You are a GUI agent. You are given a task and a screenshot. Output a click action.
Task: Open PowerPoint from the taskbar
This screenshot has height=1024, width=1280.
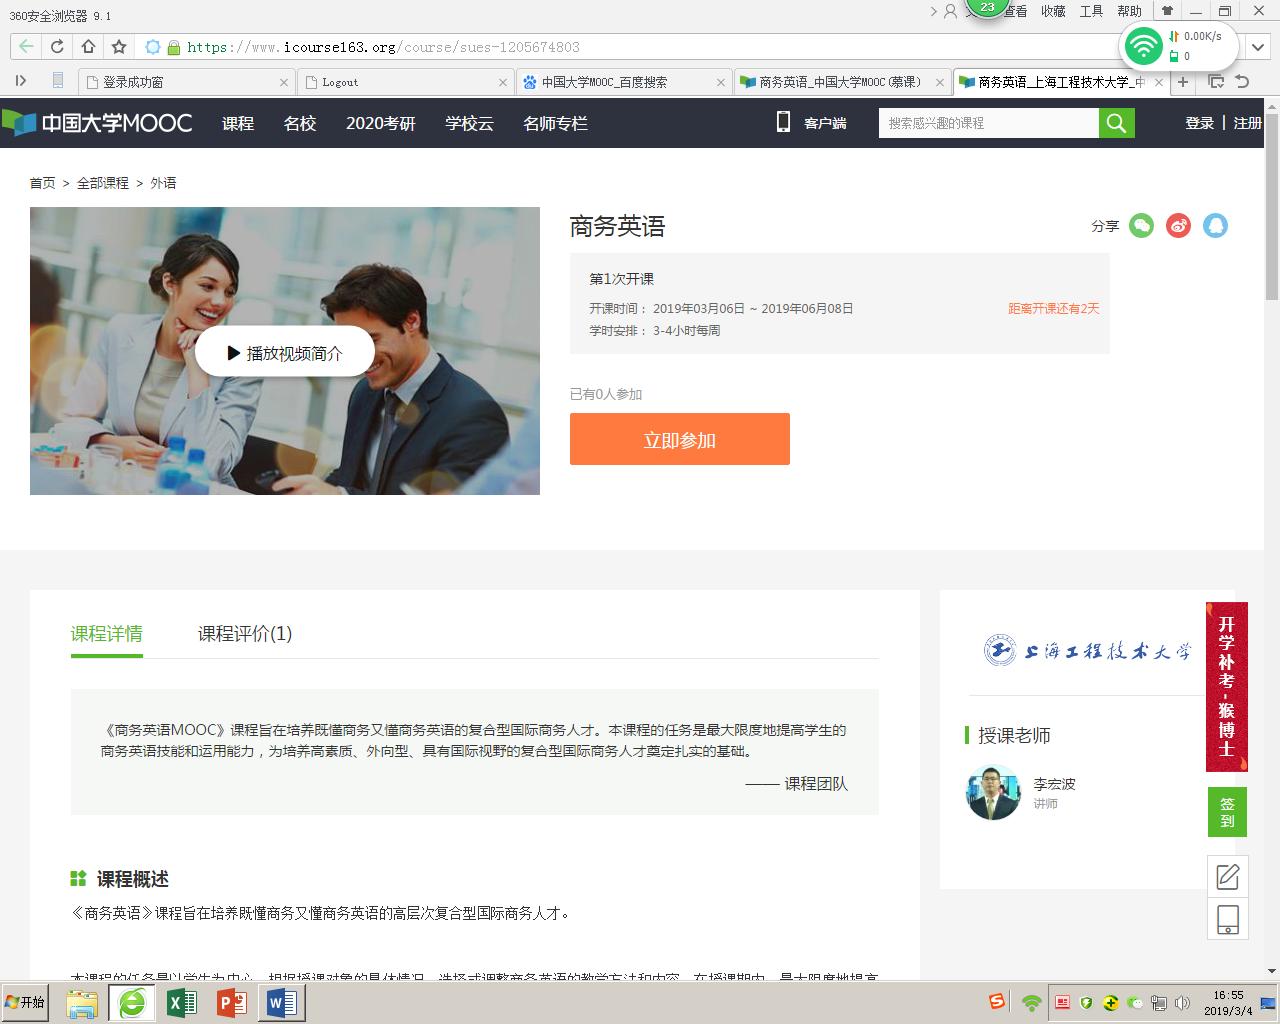[232, 1003]
